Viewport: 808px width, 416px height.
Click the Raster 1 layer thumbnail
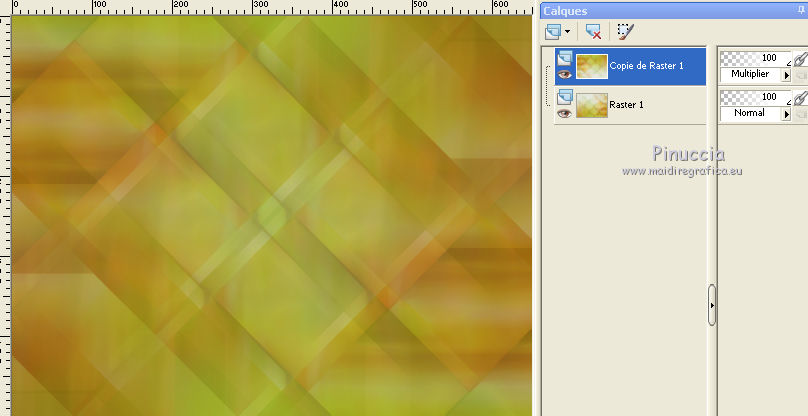pyautogui.click(x=592, y=105)
